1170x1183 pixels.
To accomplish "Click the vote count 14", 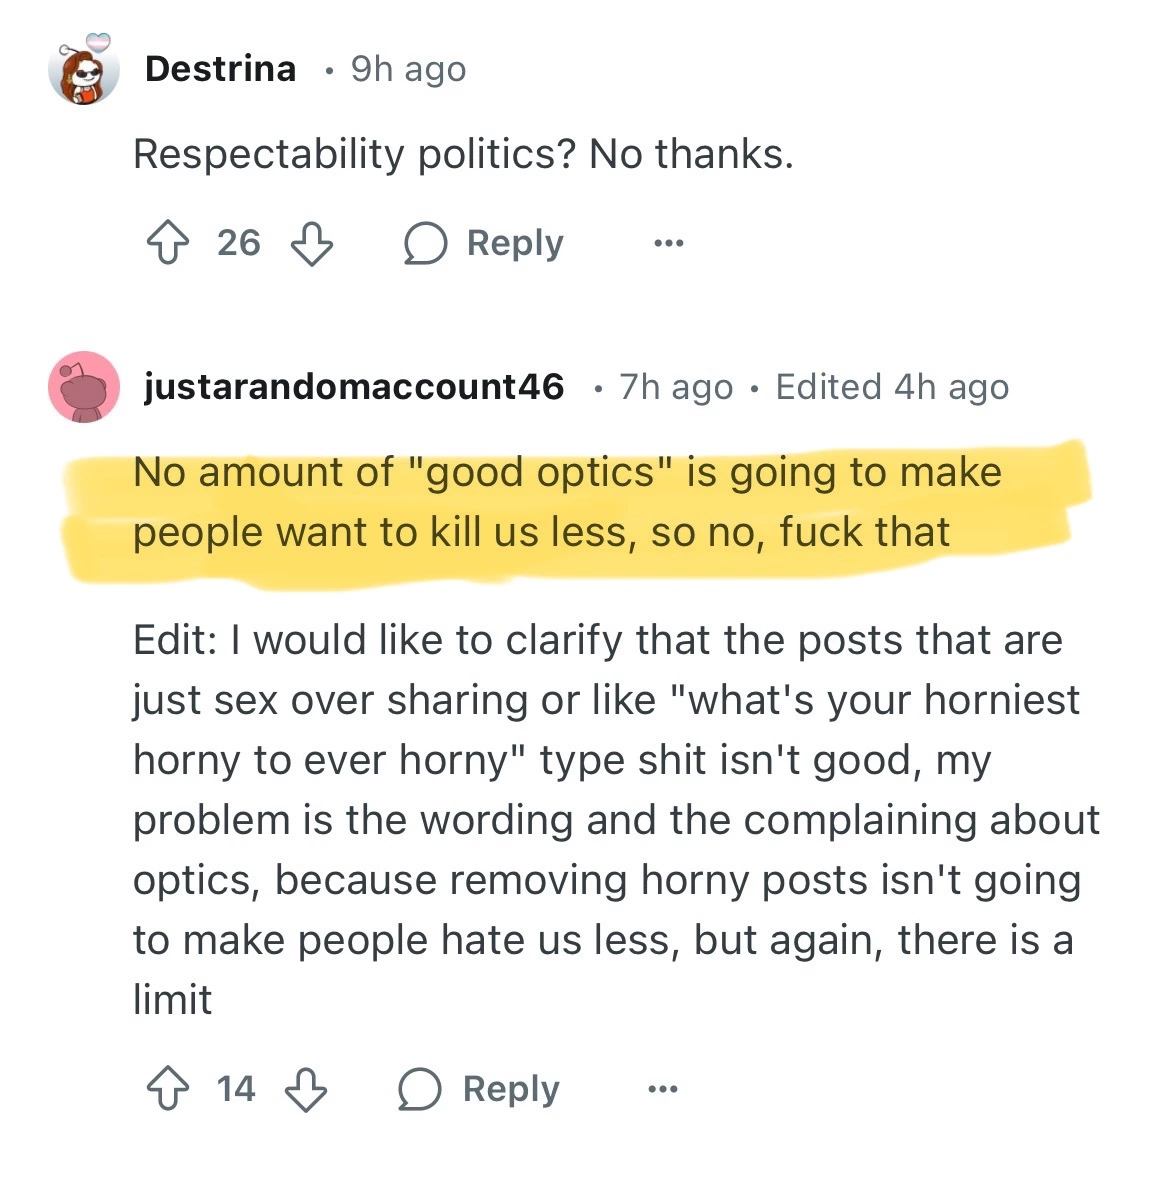I will 236,1089.
